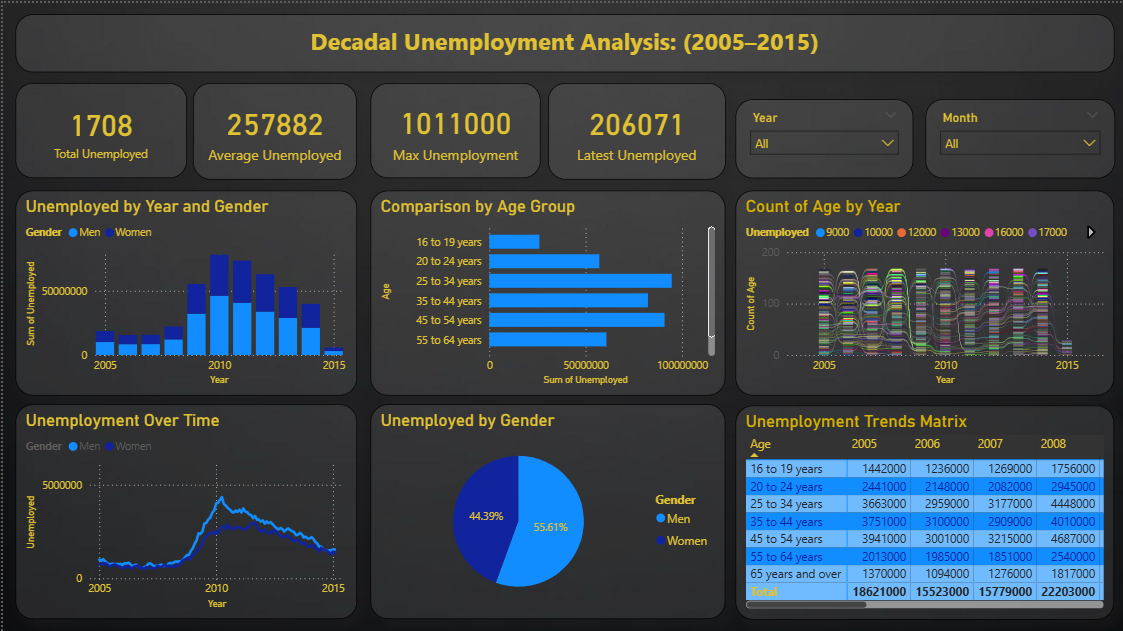This screenshot has width=1123, height=631.
Task: Toggle Women in Unemployed by Year legend
Action: point(110,232)
